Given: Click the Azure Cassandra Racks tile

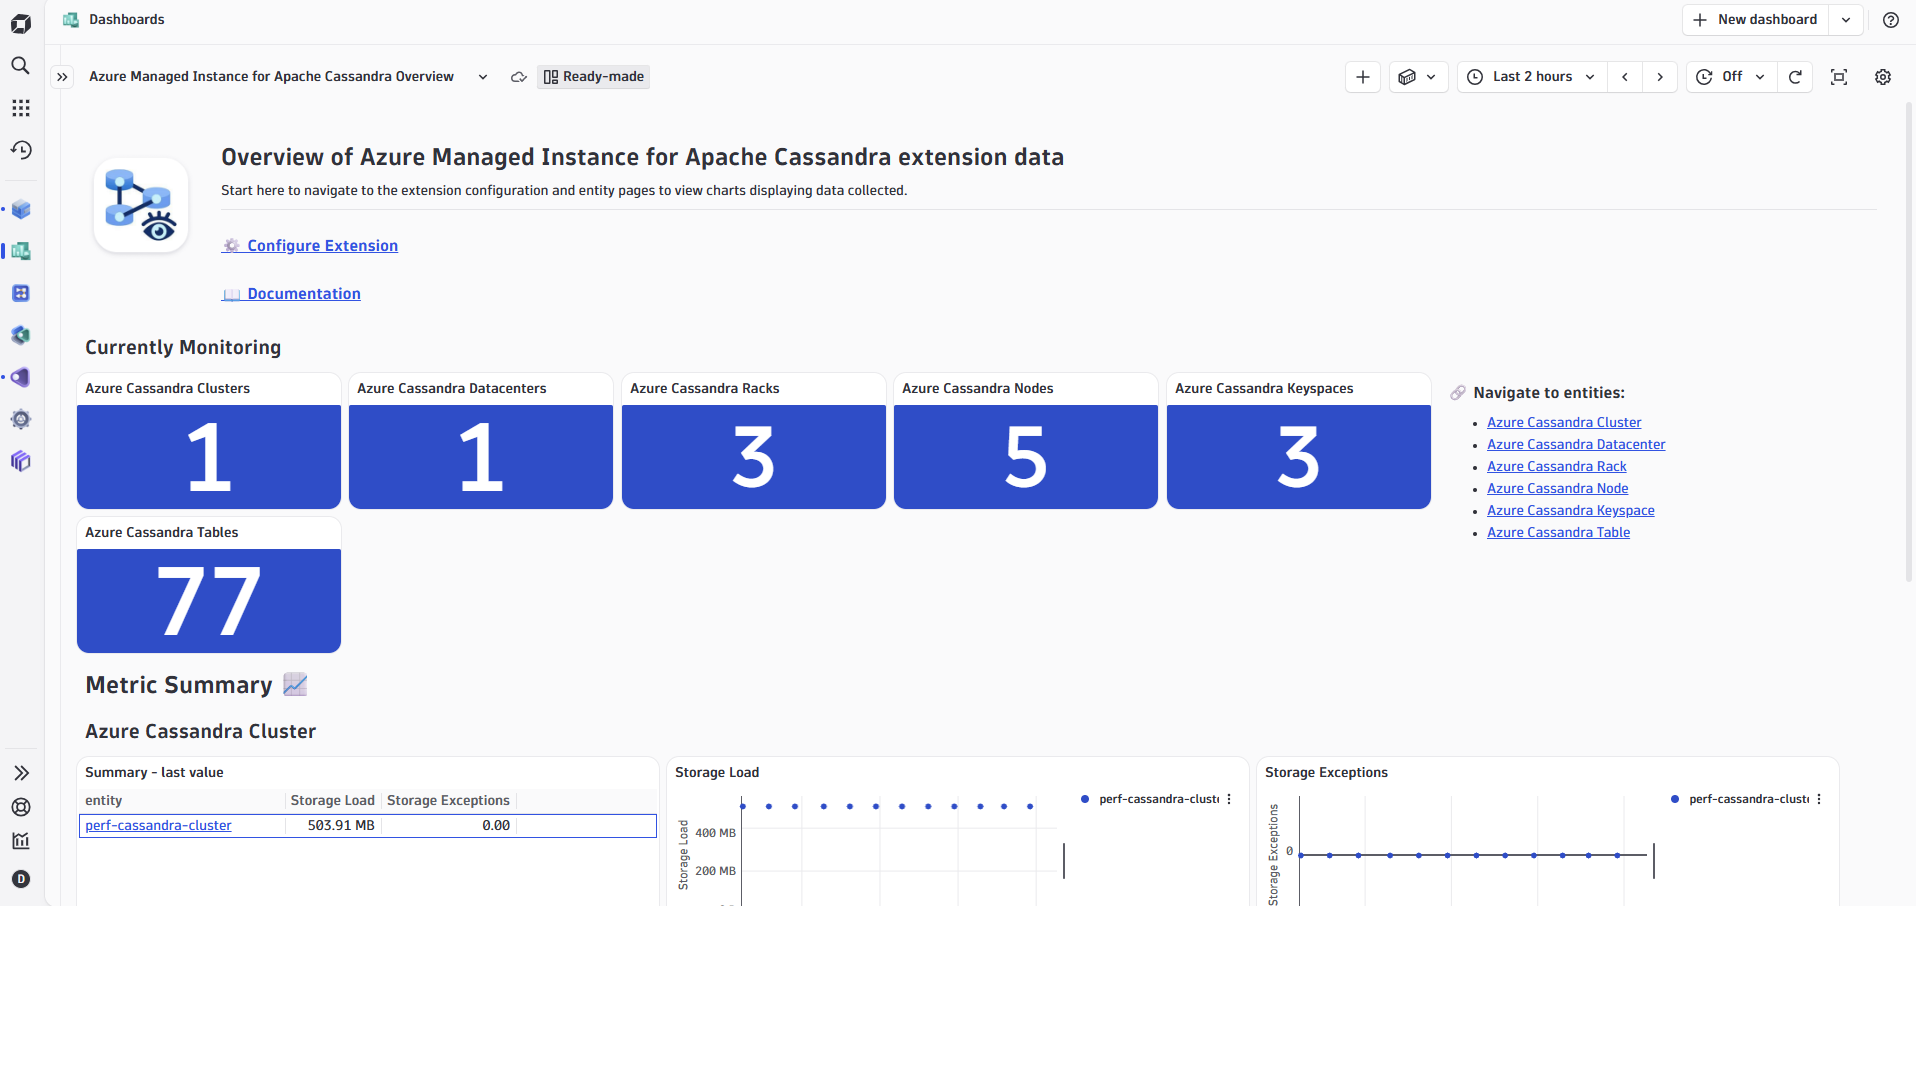Looking at the screenshot, I should coord(754,441).
